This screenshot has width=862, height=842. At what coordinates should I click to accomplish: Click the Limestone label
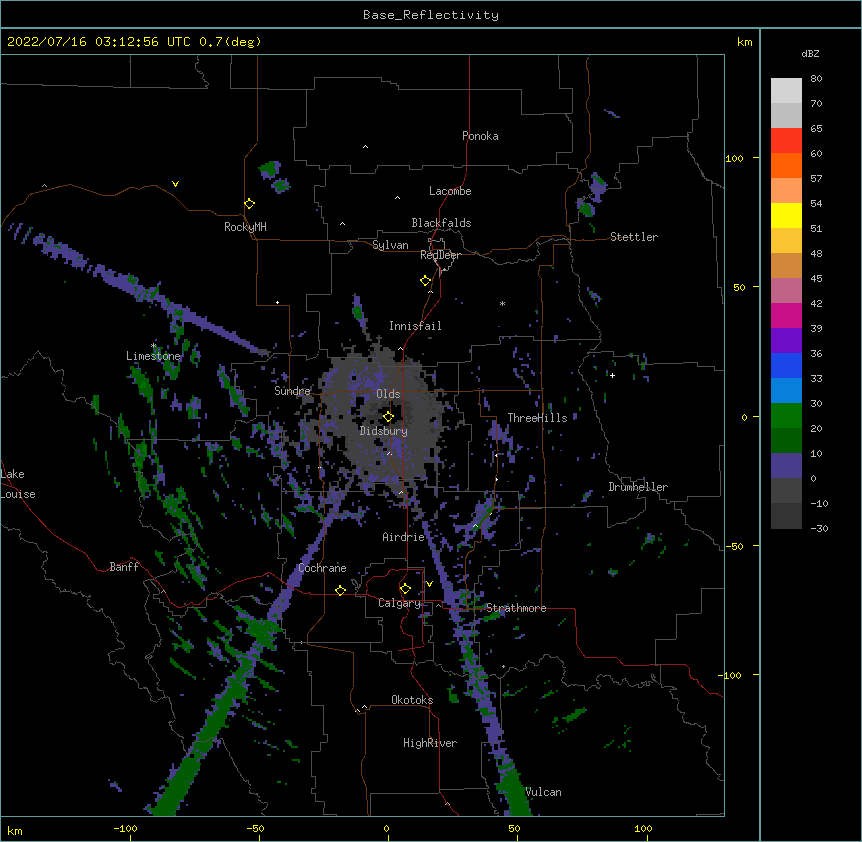click(x=153, y=356)
